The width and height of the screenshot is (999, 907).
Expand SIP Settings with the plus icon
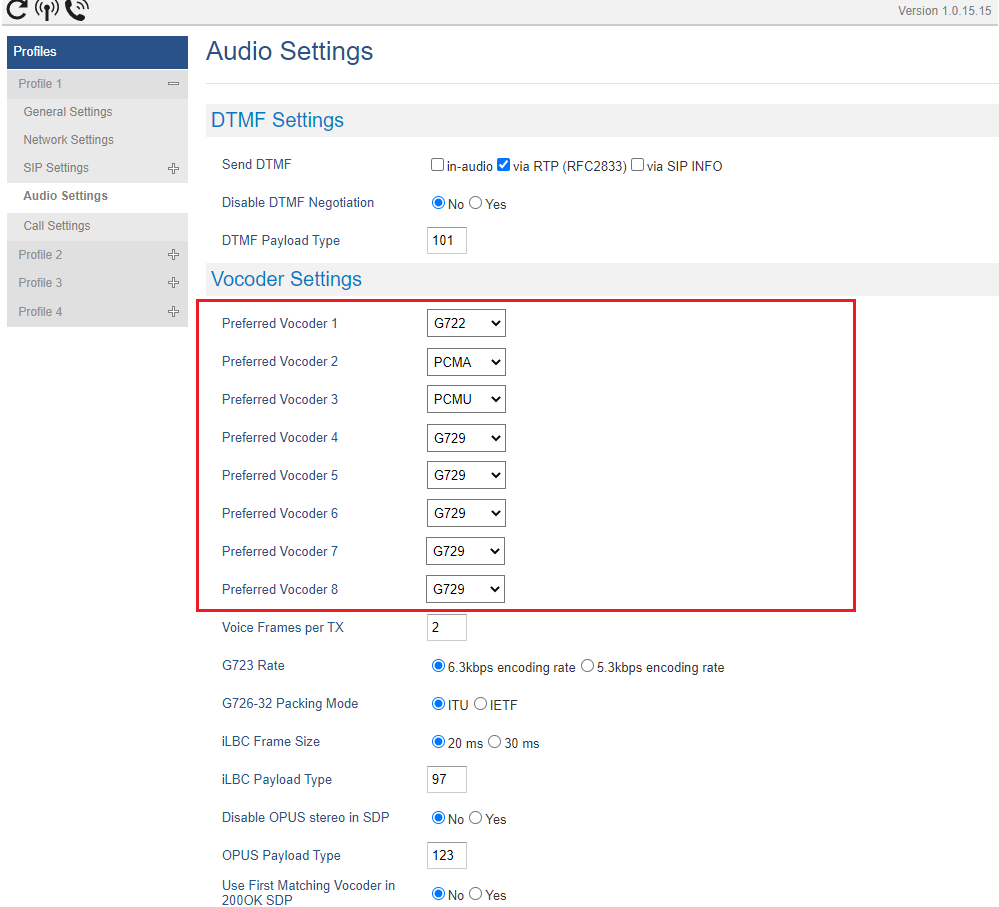173,168
